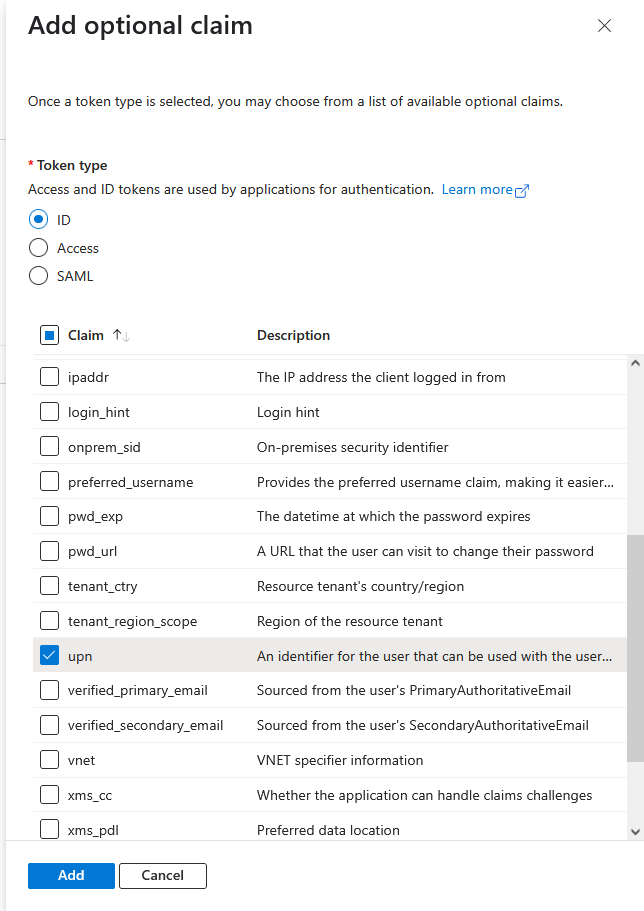Uncheck the upn claim
The image size is (644, 911).
click(49, 656)
